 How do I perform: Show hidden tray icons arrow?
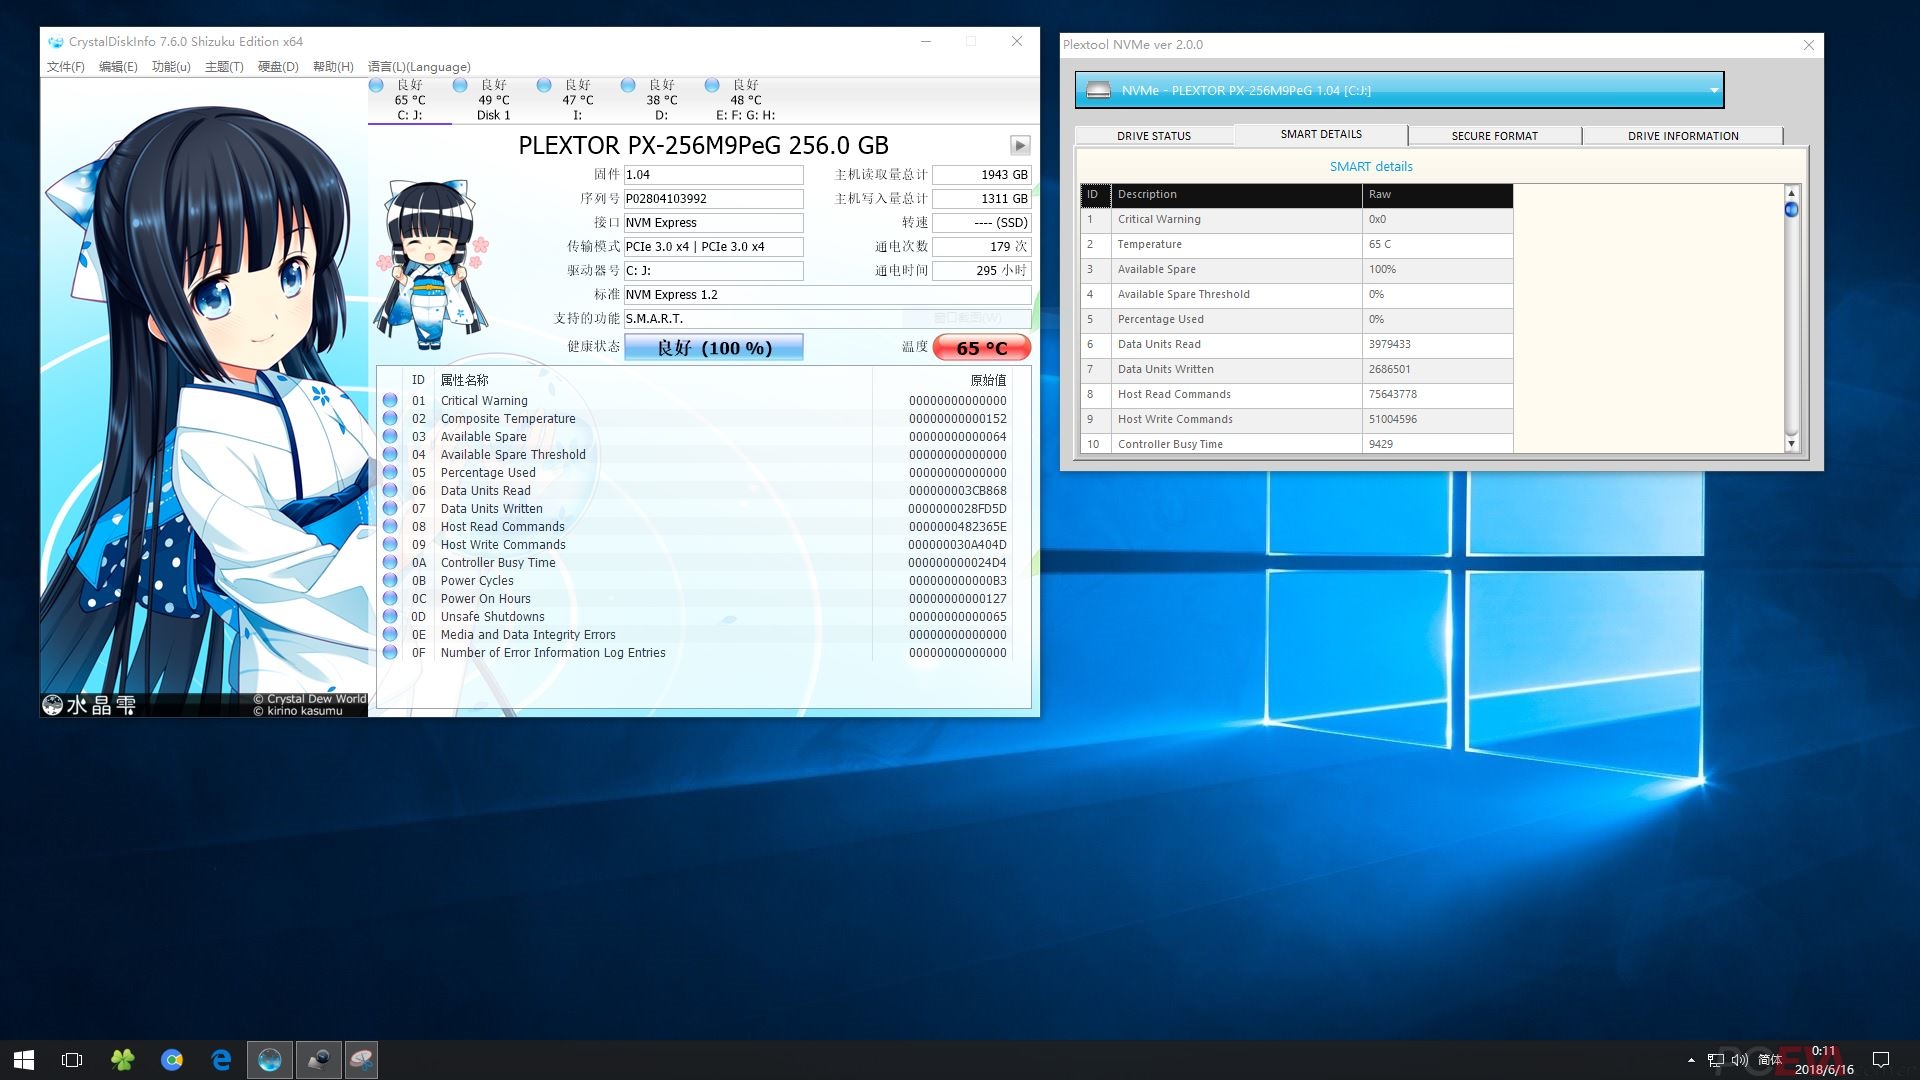point(1691,1060)
